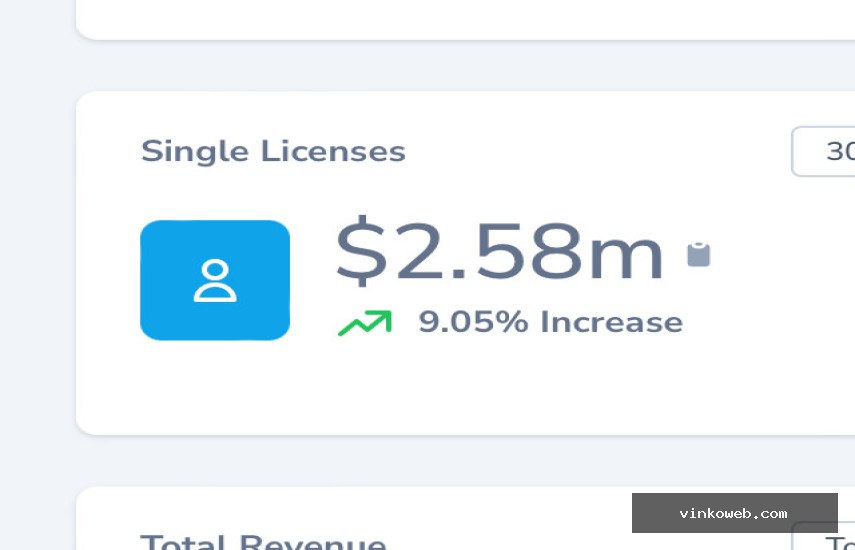Click the green upward trend arrow icon
This screenshot has width=855, height=550.
point(365,323)
